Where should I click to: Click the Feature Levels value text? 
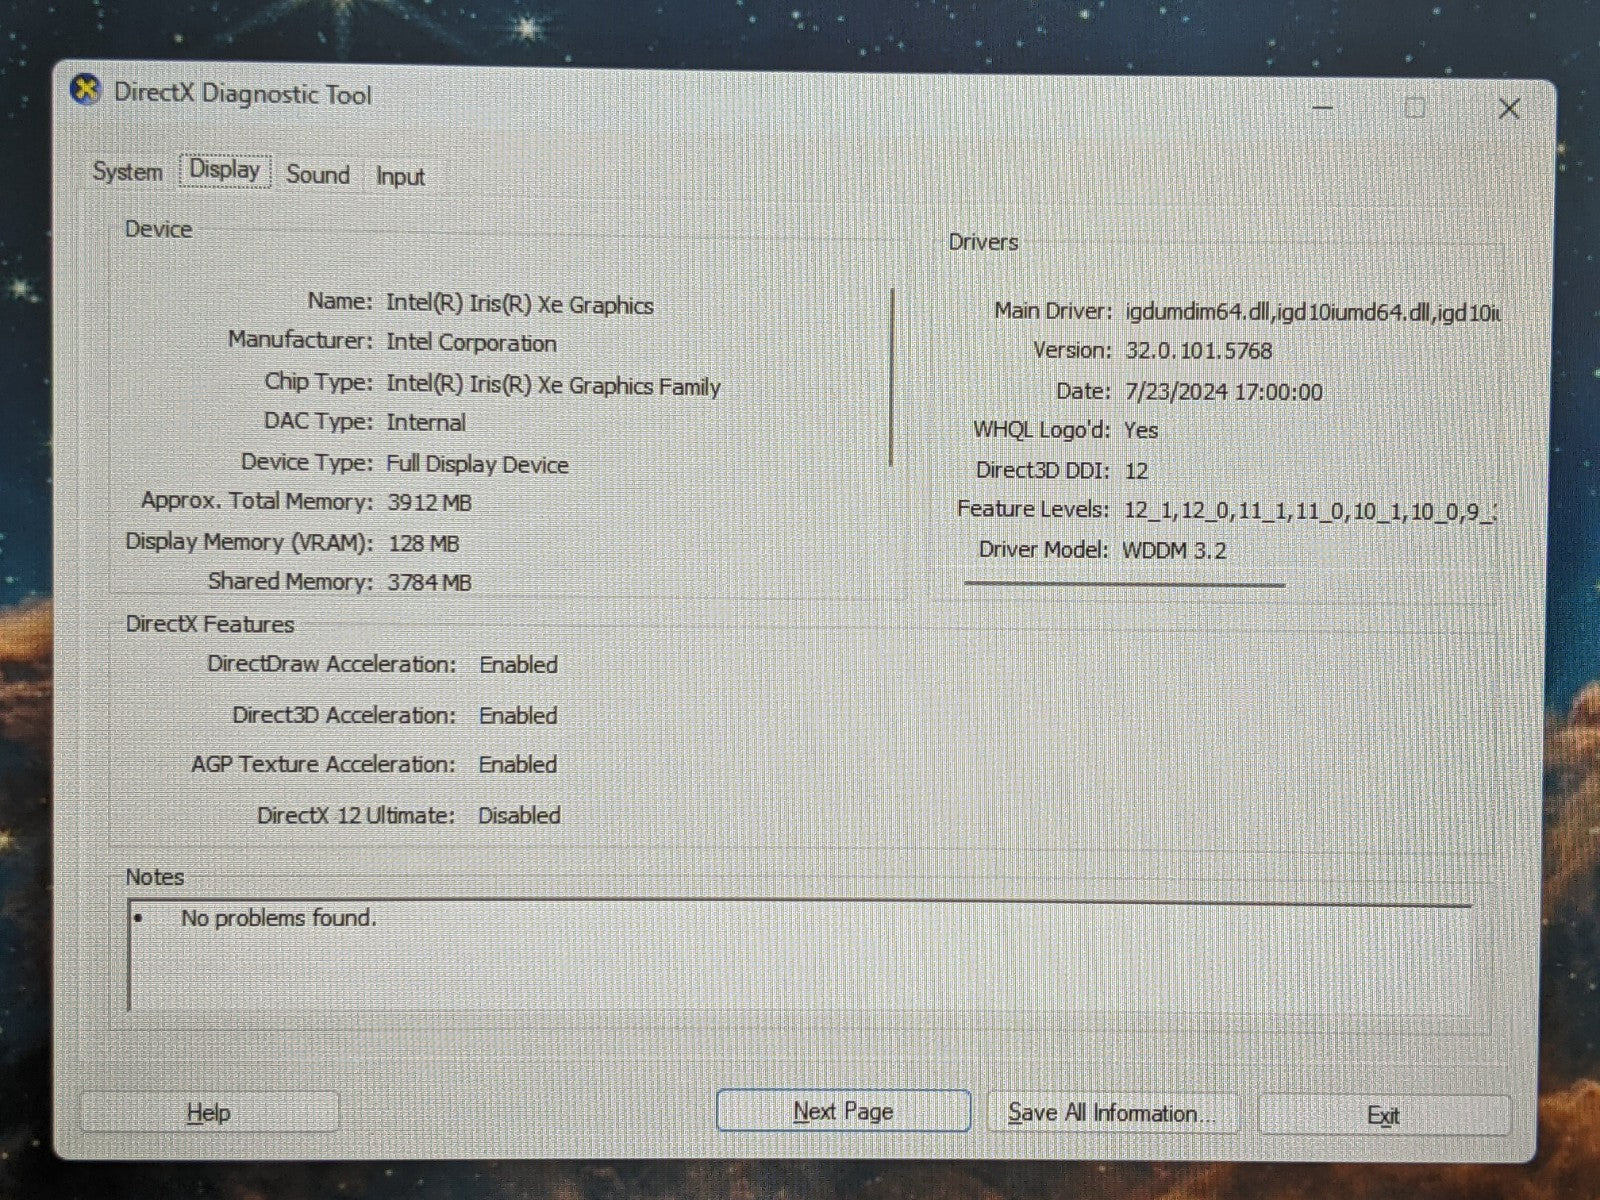(1308, 511)
